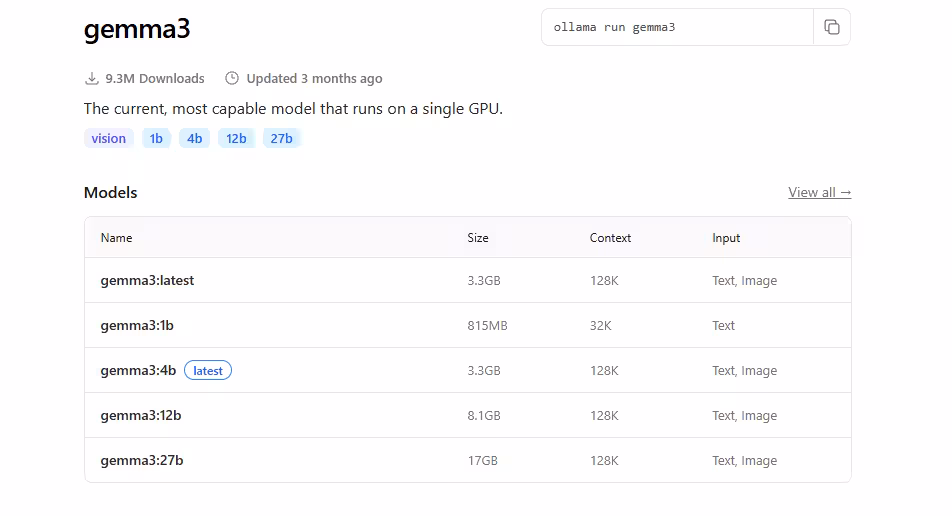Viewport: 952px width, 516px height.
Task: Click the ollama run gemma3 command field
Action: (x=677, y=27)
